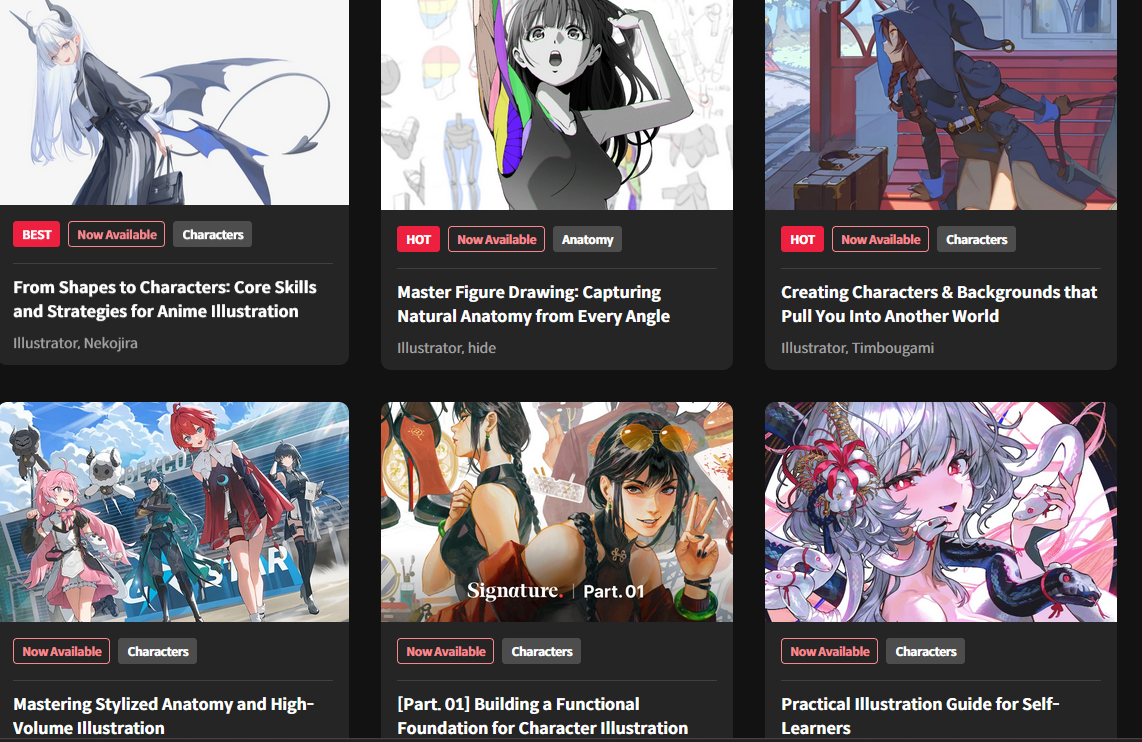
Task: Click Now Available tag on Part. 01 course
Action: (x=446, y=652)
